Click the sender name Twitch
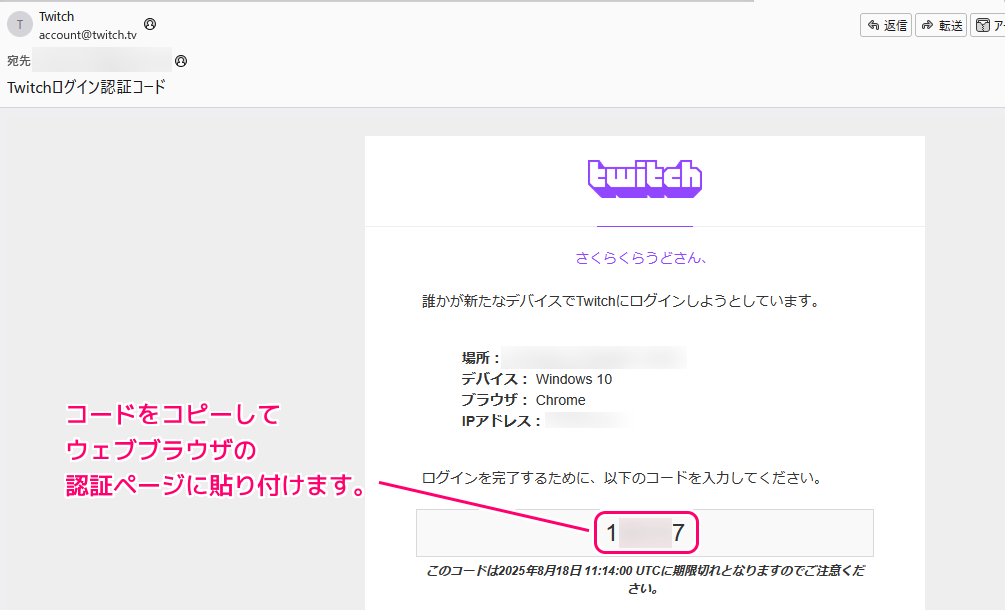This screenshot has height=610, width=1005. 56,17
